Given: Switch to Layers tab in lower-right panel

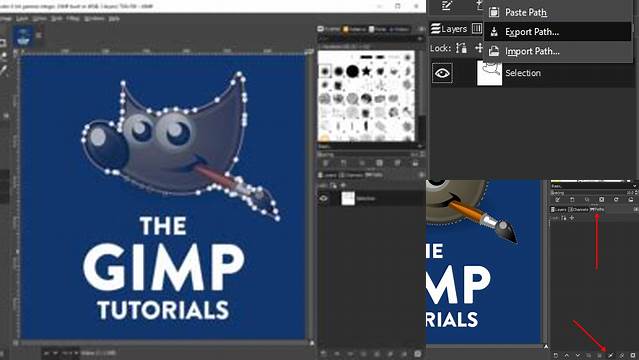Looking at the screenshot, I should pos(559,210).
